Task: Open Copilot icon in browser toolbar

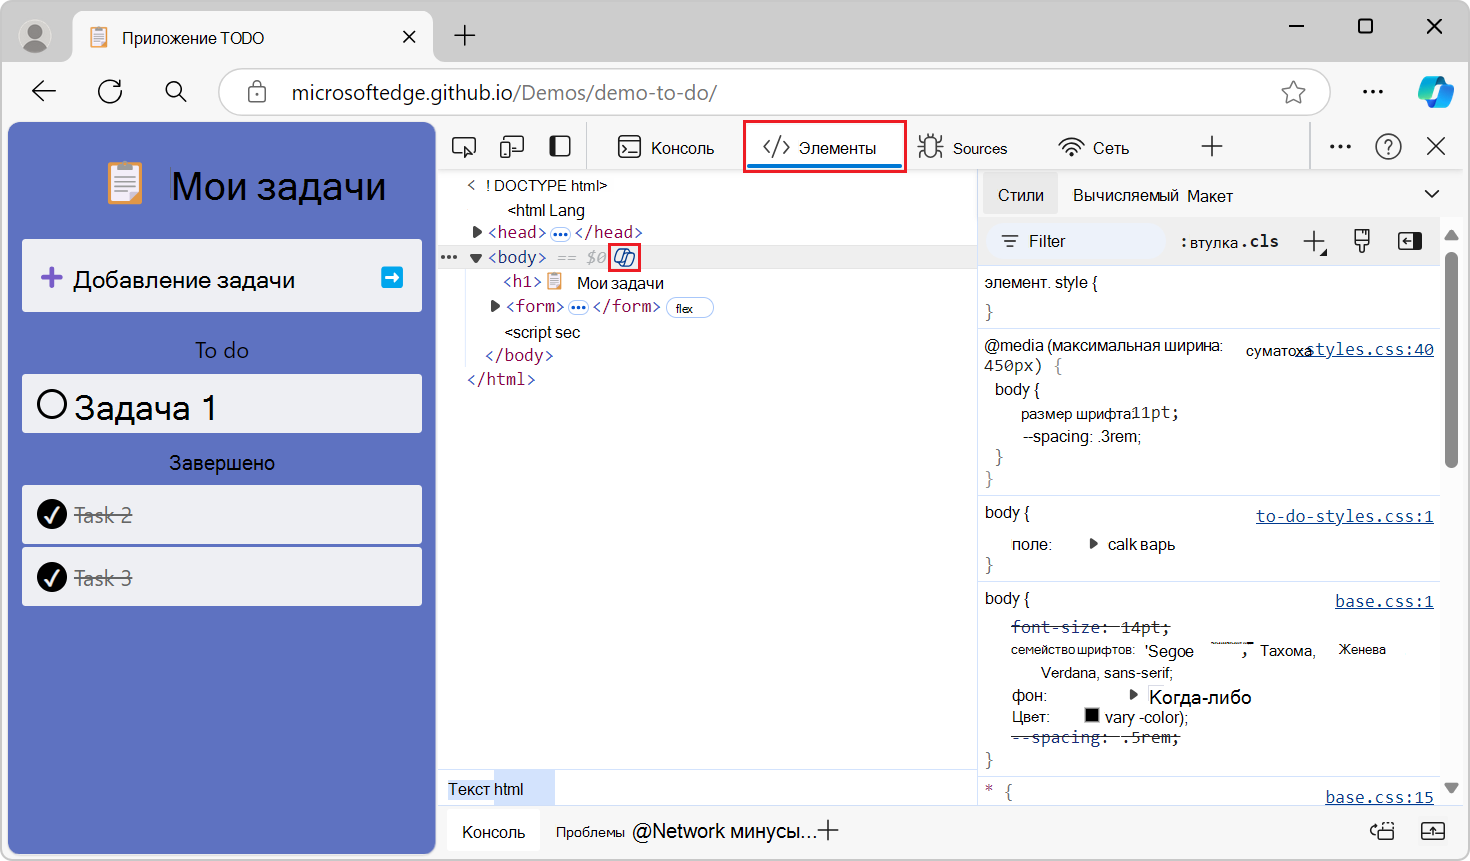Action: click(x=1435, y=92)
